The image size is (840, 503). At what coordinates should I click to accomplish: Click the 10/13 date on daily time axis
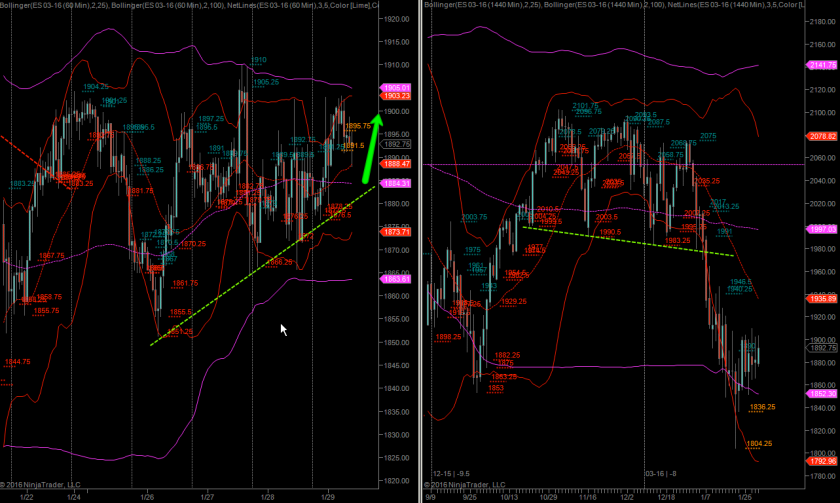click(x=509, y=497)
